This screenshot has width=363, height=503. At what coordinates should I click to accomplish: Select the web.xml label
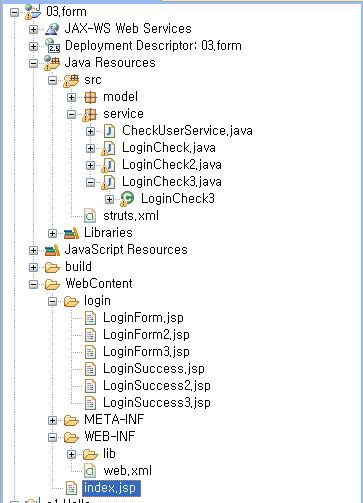point(128,471)
